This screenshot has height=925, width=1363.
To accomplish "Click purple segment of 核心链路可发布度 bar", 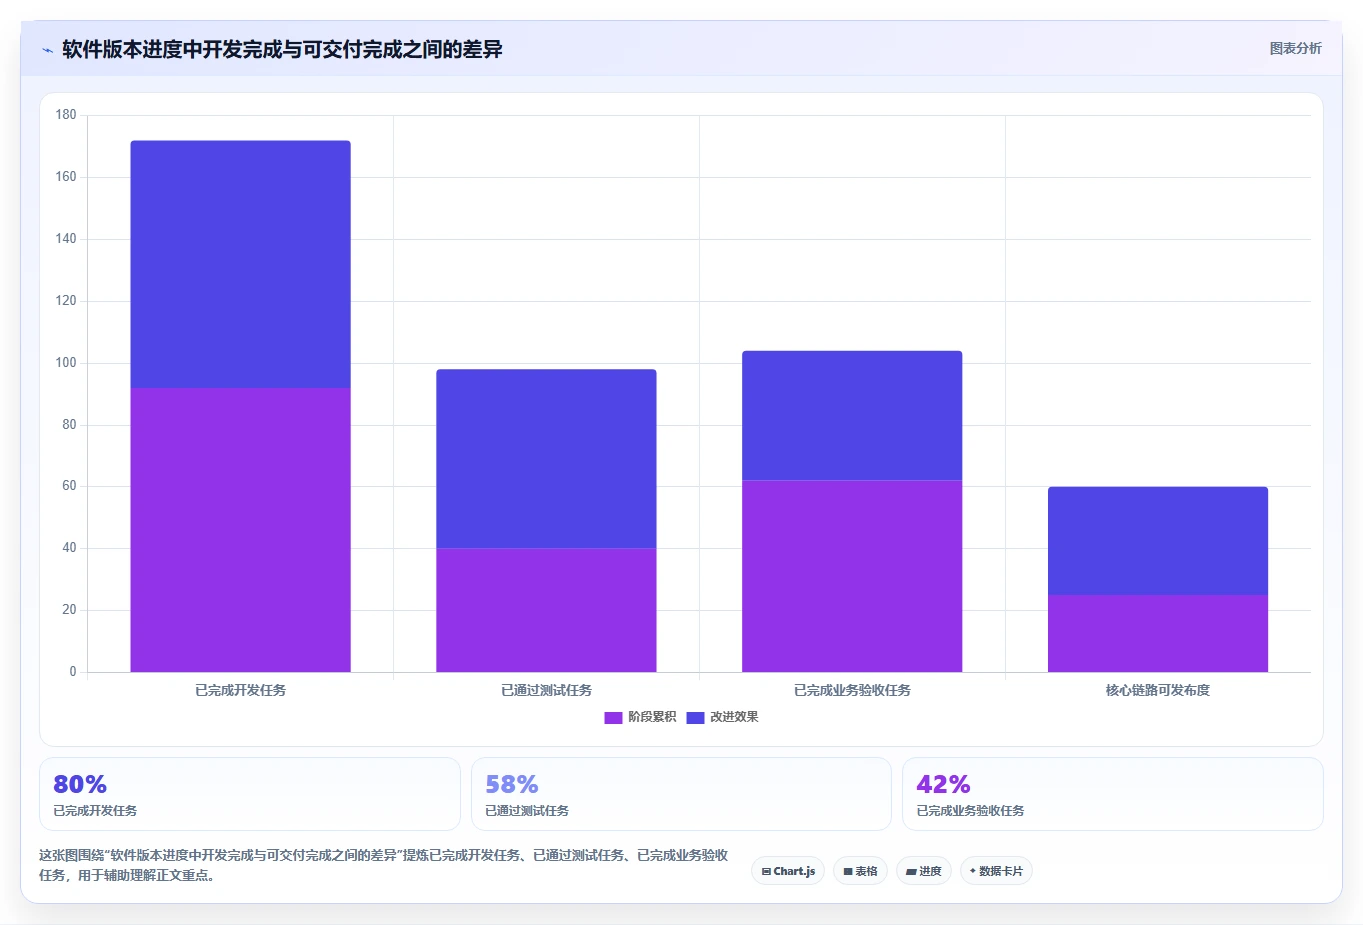I will [1158, 633].
